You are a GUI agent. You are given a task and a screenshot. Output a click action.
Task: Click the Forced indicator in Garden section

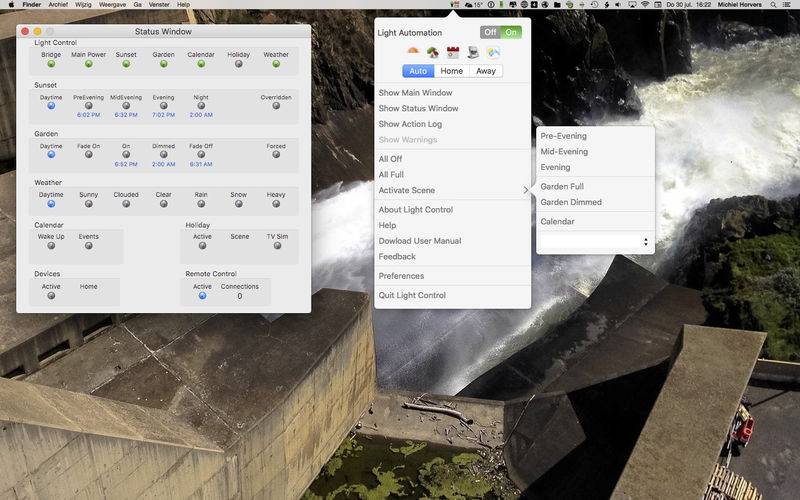tap(276, 155)
